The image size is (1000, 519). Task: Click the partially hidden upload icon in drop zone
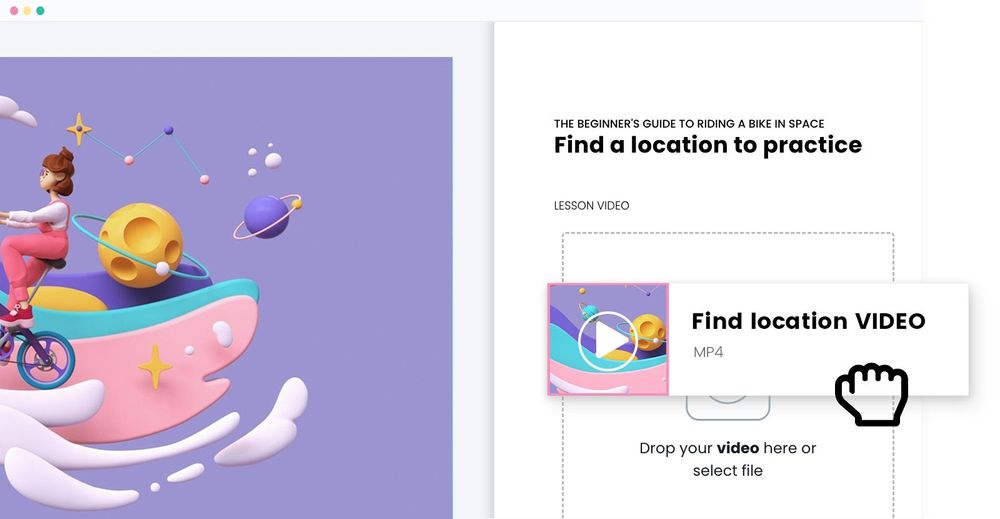[x=728, y=407]
